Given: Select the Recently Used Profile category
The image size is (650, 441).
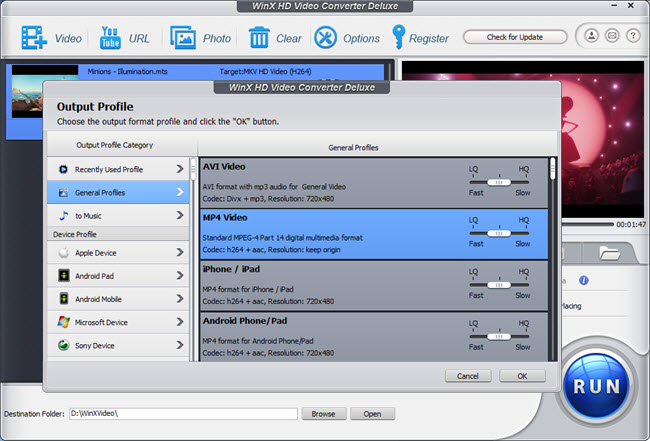Looking at the screenshot, I should pyautogui.click(x=118, y=169).
